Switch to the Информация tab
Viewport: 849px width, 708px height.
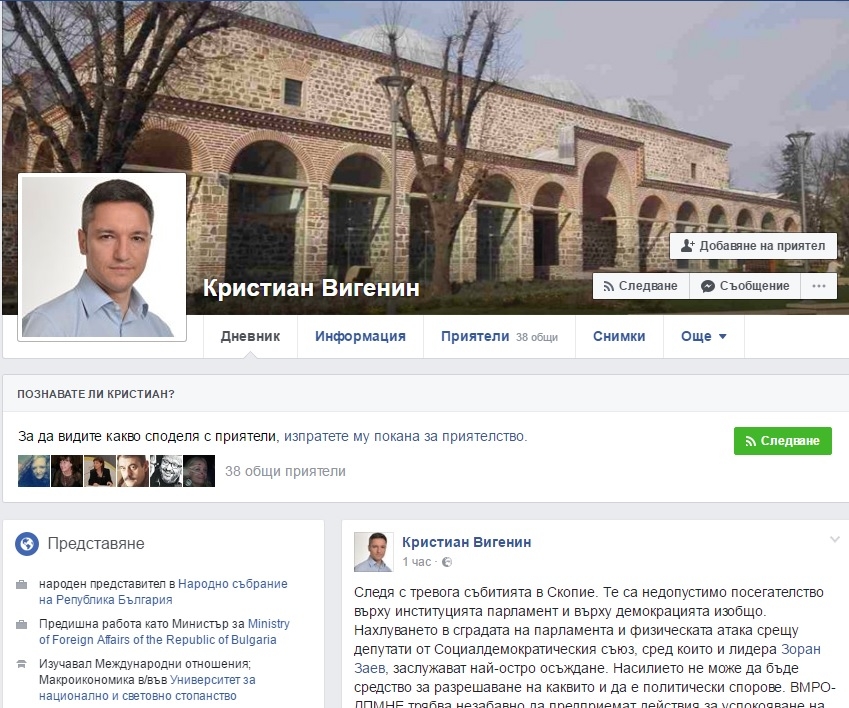pyautogui.click(x=360, y=336)
